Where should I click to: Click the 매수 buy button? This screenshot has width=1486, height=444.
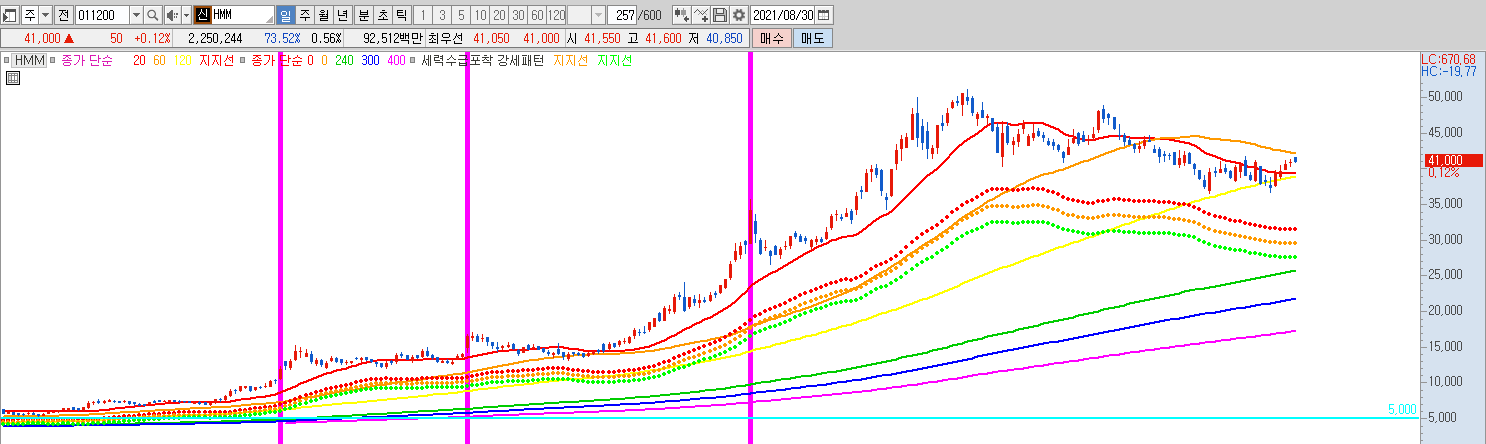tap(772, 38)
